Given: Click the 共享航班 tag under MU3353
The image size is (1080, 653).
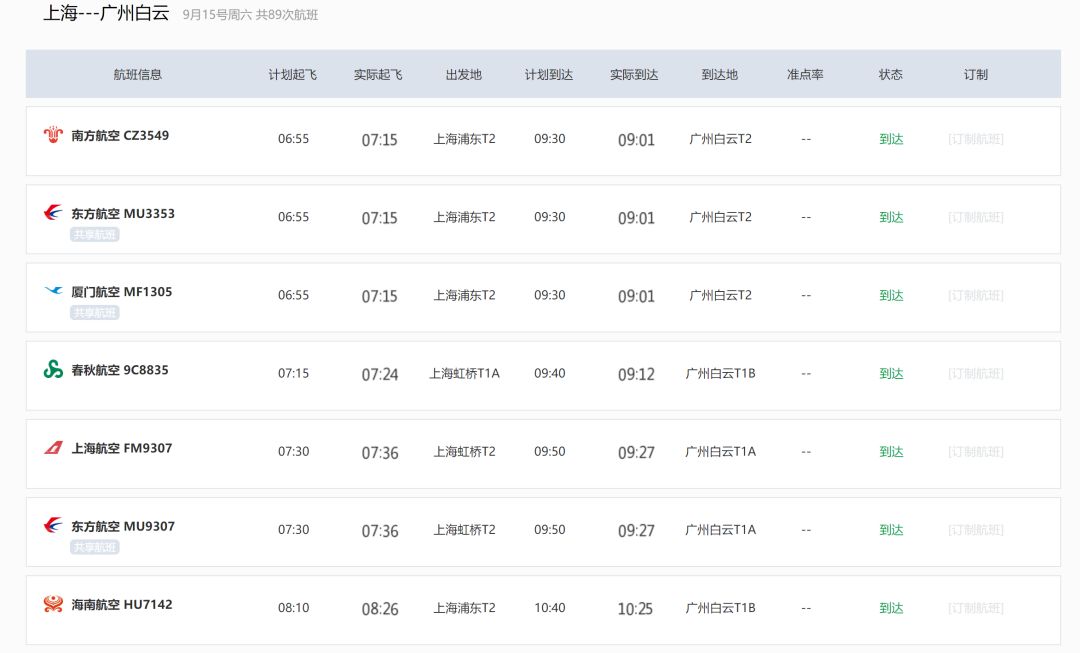Looking at the screenshot, I should (95, 235).
